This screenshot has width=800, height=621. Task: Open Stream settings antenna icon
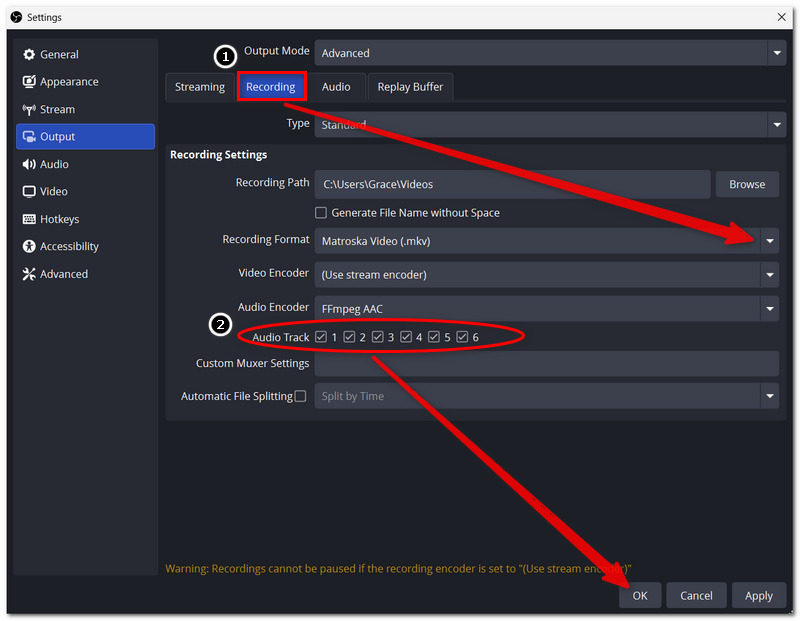click(x=29, y=109)
